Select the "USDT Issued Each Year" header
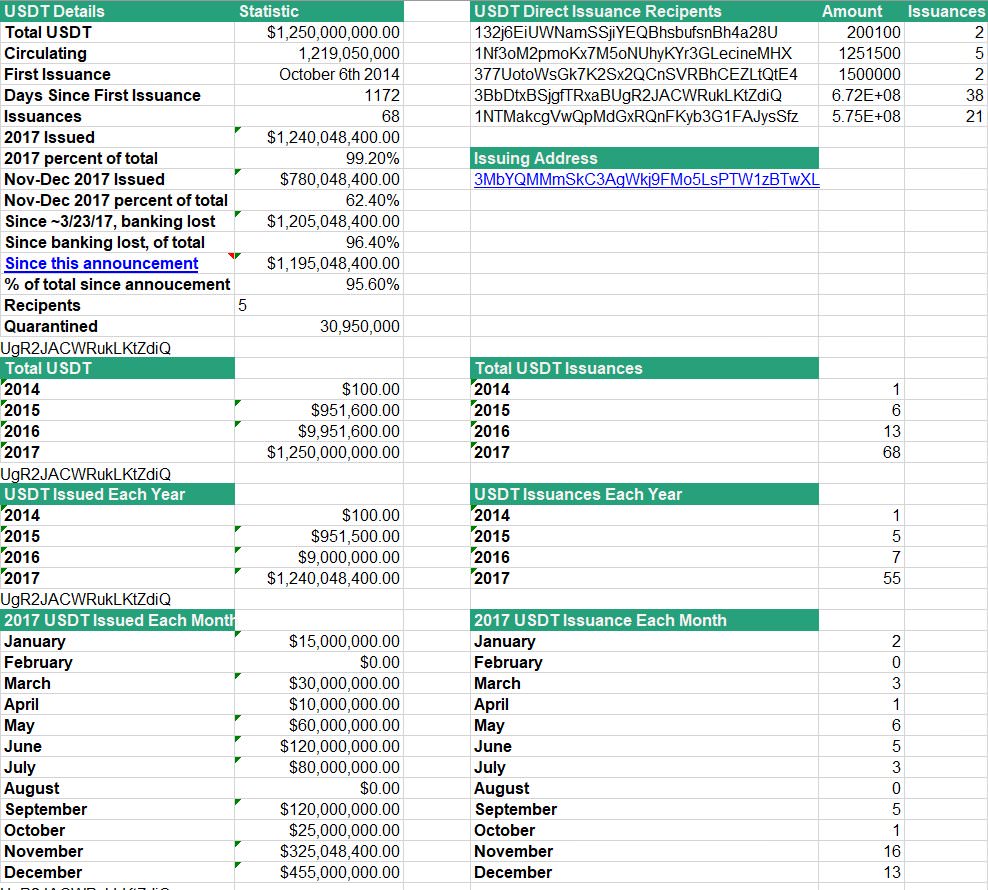This screenshot has height=890, width=988. click(x=95, y=494)
